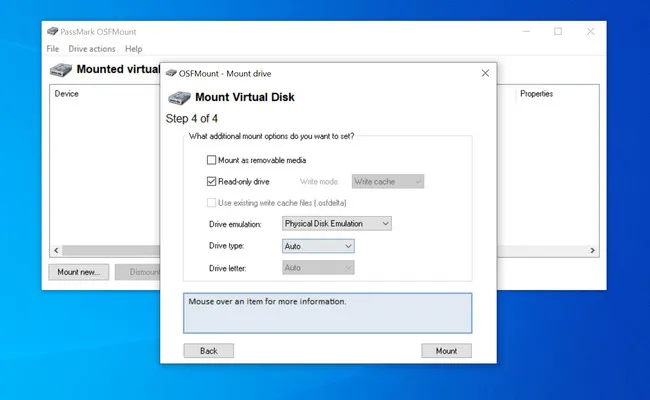Click 'What additional mount options' group label
Image resolution: width=650 pixels, height=400 pixels.
272,136
